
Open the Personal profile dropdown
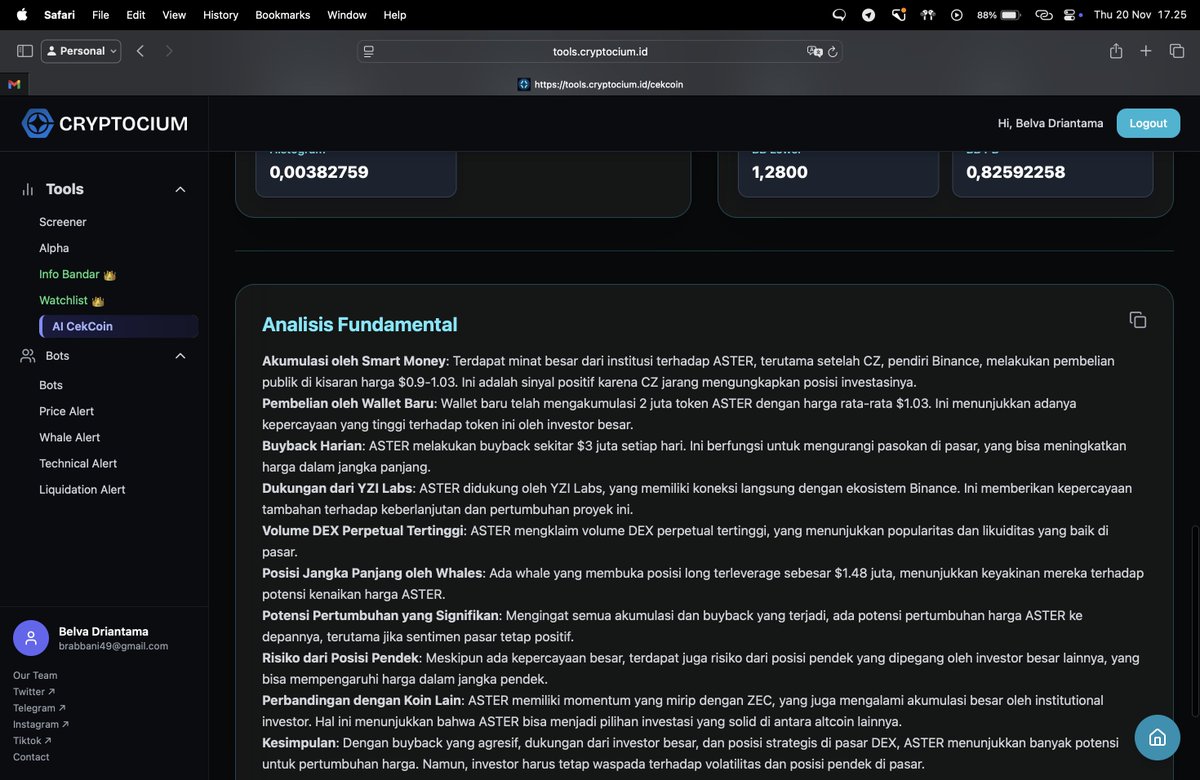[x=81, y=51]
